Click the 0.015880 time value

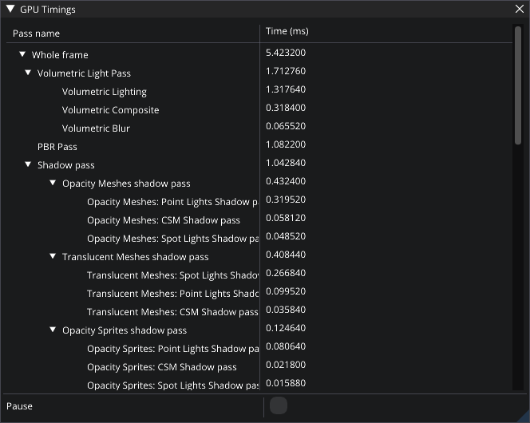pos(286,383)
